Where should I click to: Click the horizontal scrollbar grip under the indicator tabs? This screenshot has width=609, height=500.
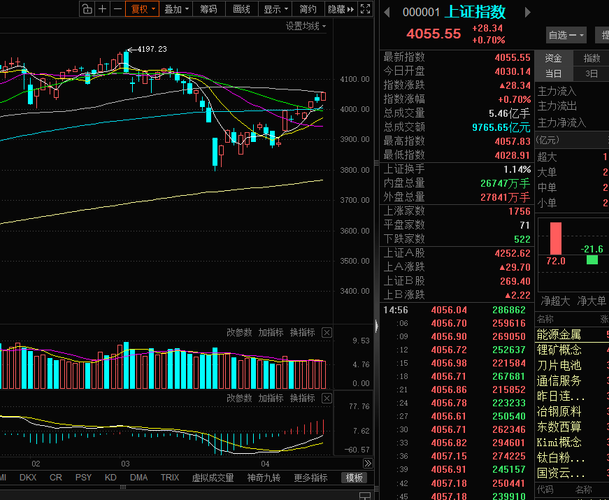pos(123,487)
